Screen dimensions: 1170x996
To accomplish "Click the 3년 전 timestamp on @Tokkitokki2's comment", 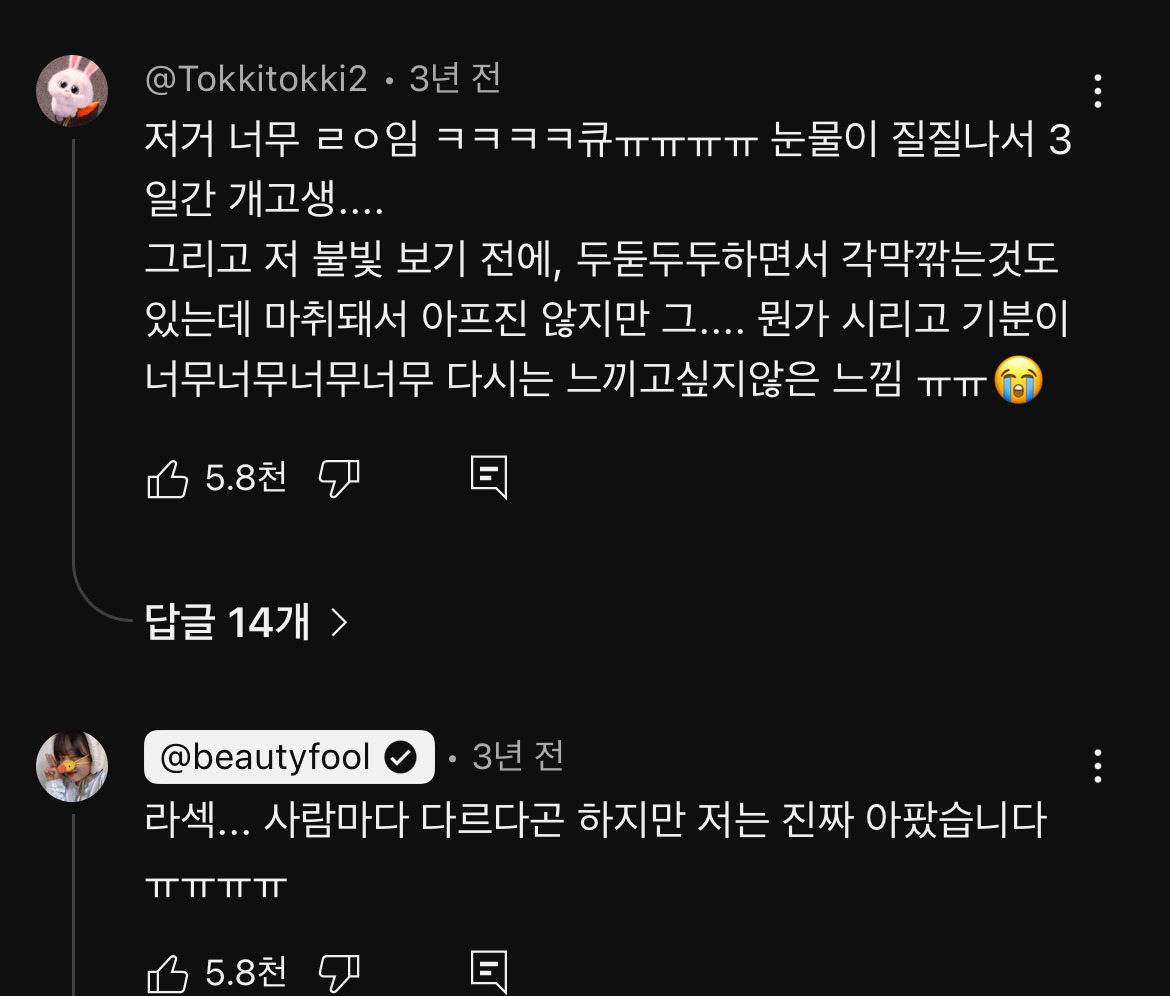I will coord(455,79).
